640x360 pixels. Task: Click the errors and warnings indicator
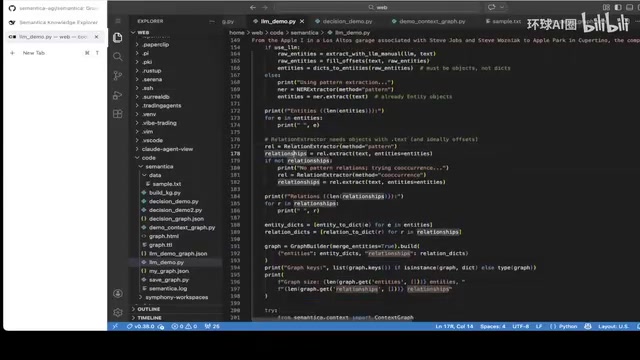click(x=184, y=326)
